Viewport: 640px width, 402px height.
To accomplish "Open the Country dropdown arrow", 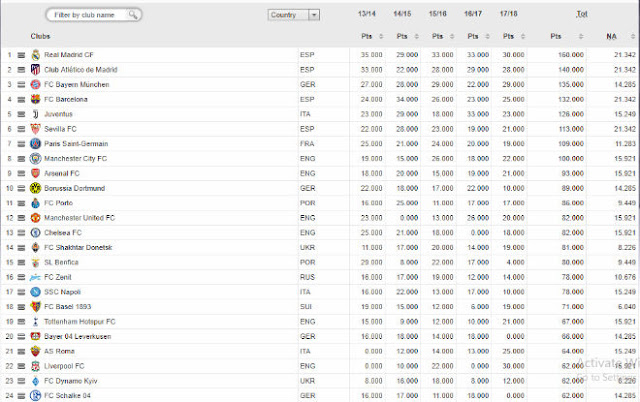I will 314,15.
